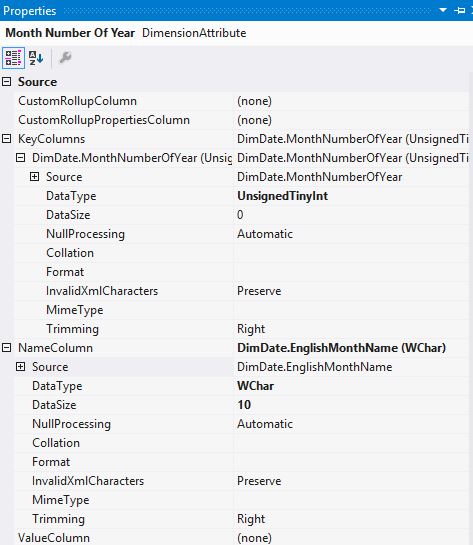Image resolution: width=473 pixels, height=545 pixels.
Task: Select the CustomRollupPropertiesColumn property
Action: [104, 120]
